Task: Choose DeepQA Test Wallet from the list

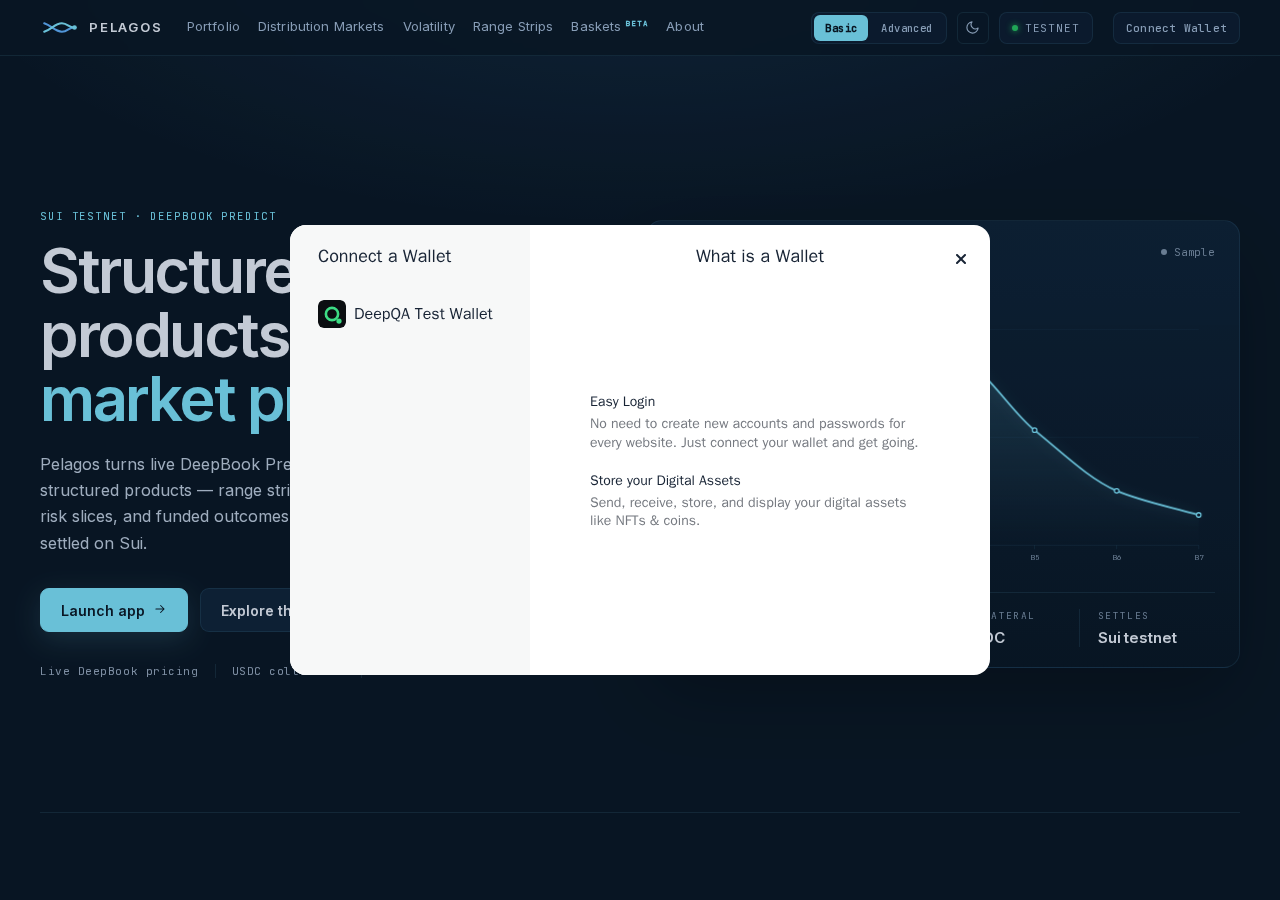Action: pos(410,314)
